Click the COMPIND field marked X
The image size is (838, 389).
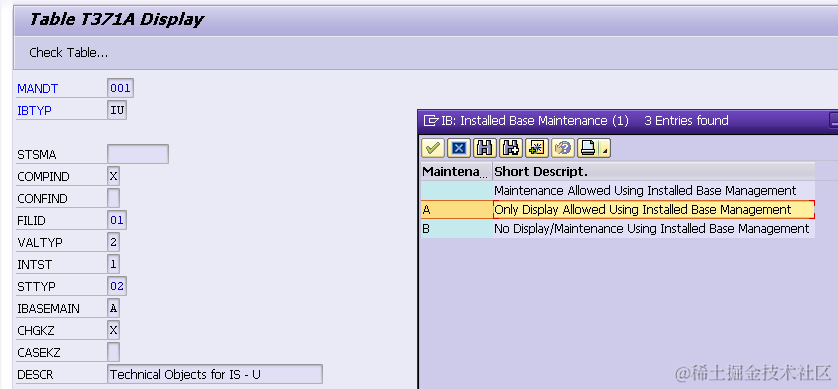113,176
